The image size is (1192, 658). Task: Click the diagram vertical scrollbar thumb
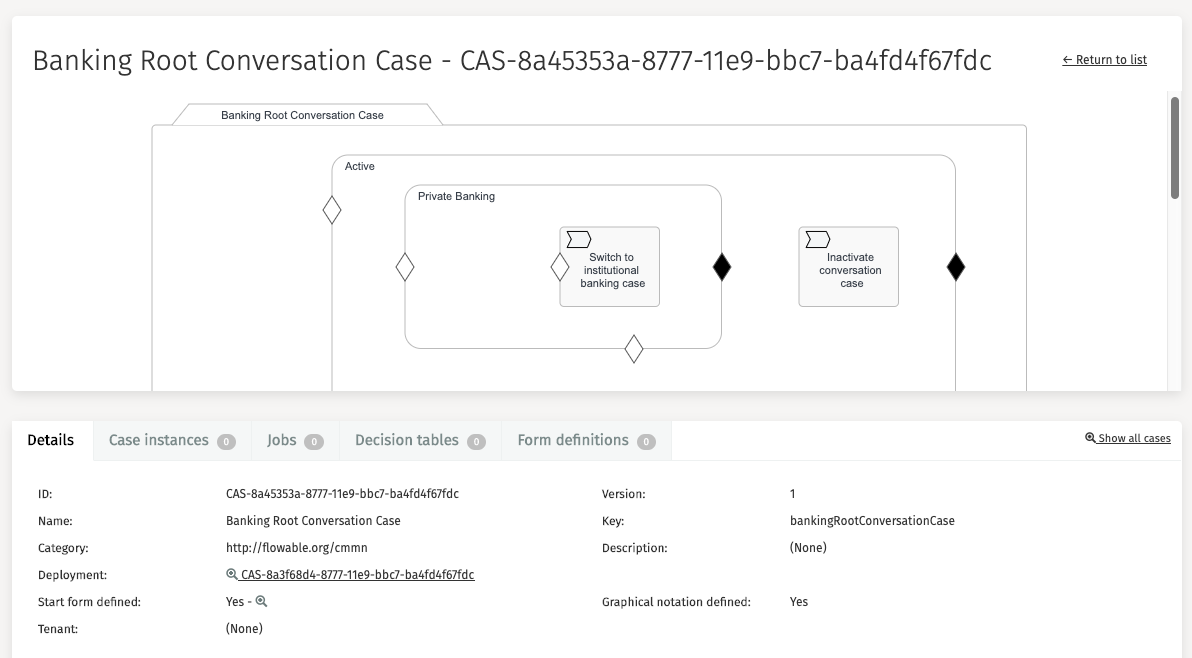point(1175,148)
